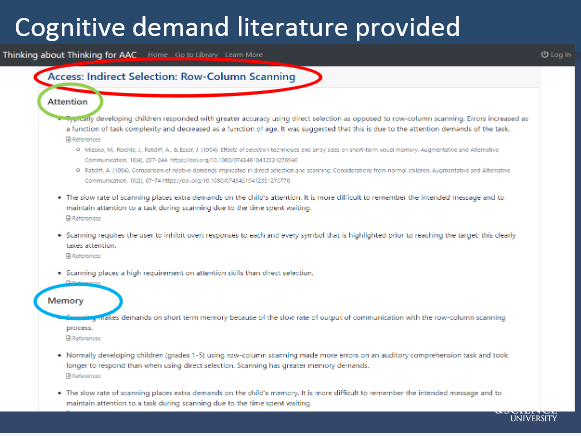Open DOI link in Mizuko et al. reference

233,160
